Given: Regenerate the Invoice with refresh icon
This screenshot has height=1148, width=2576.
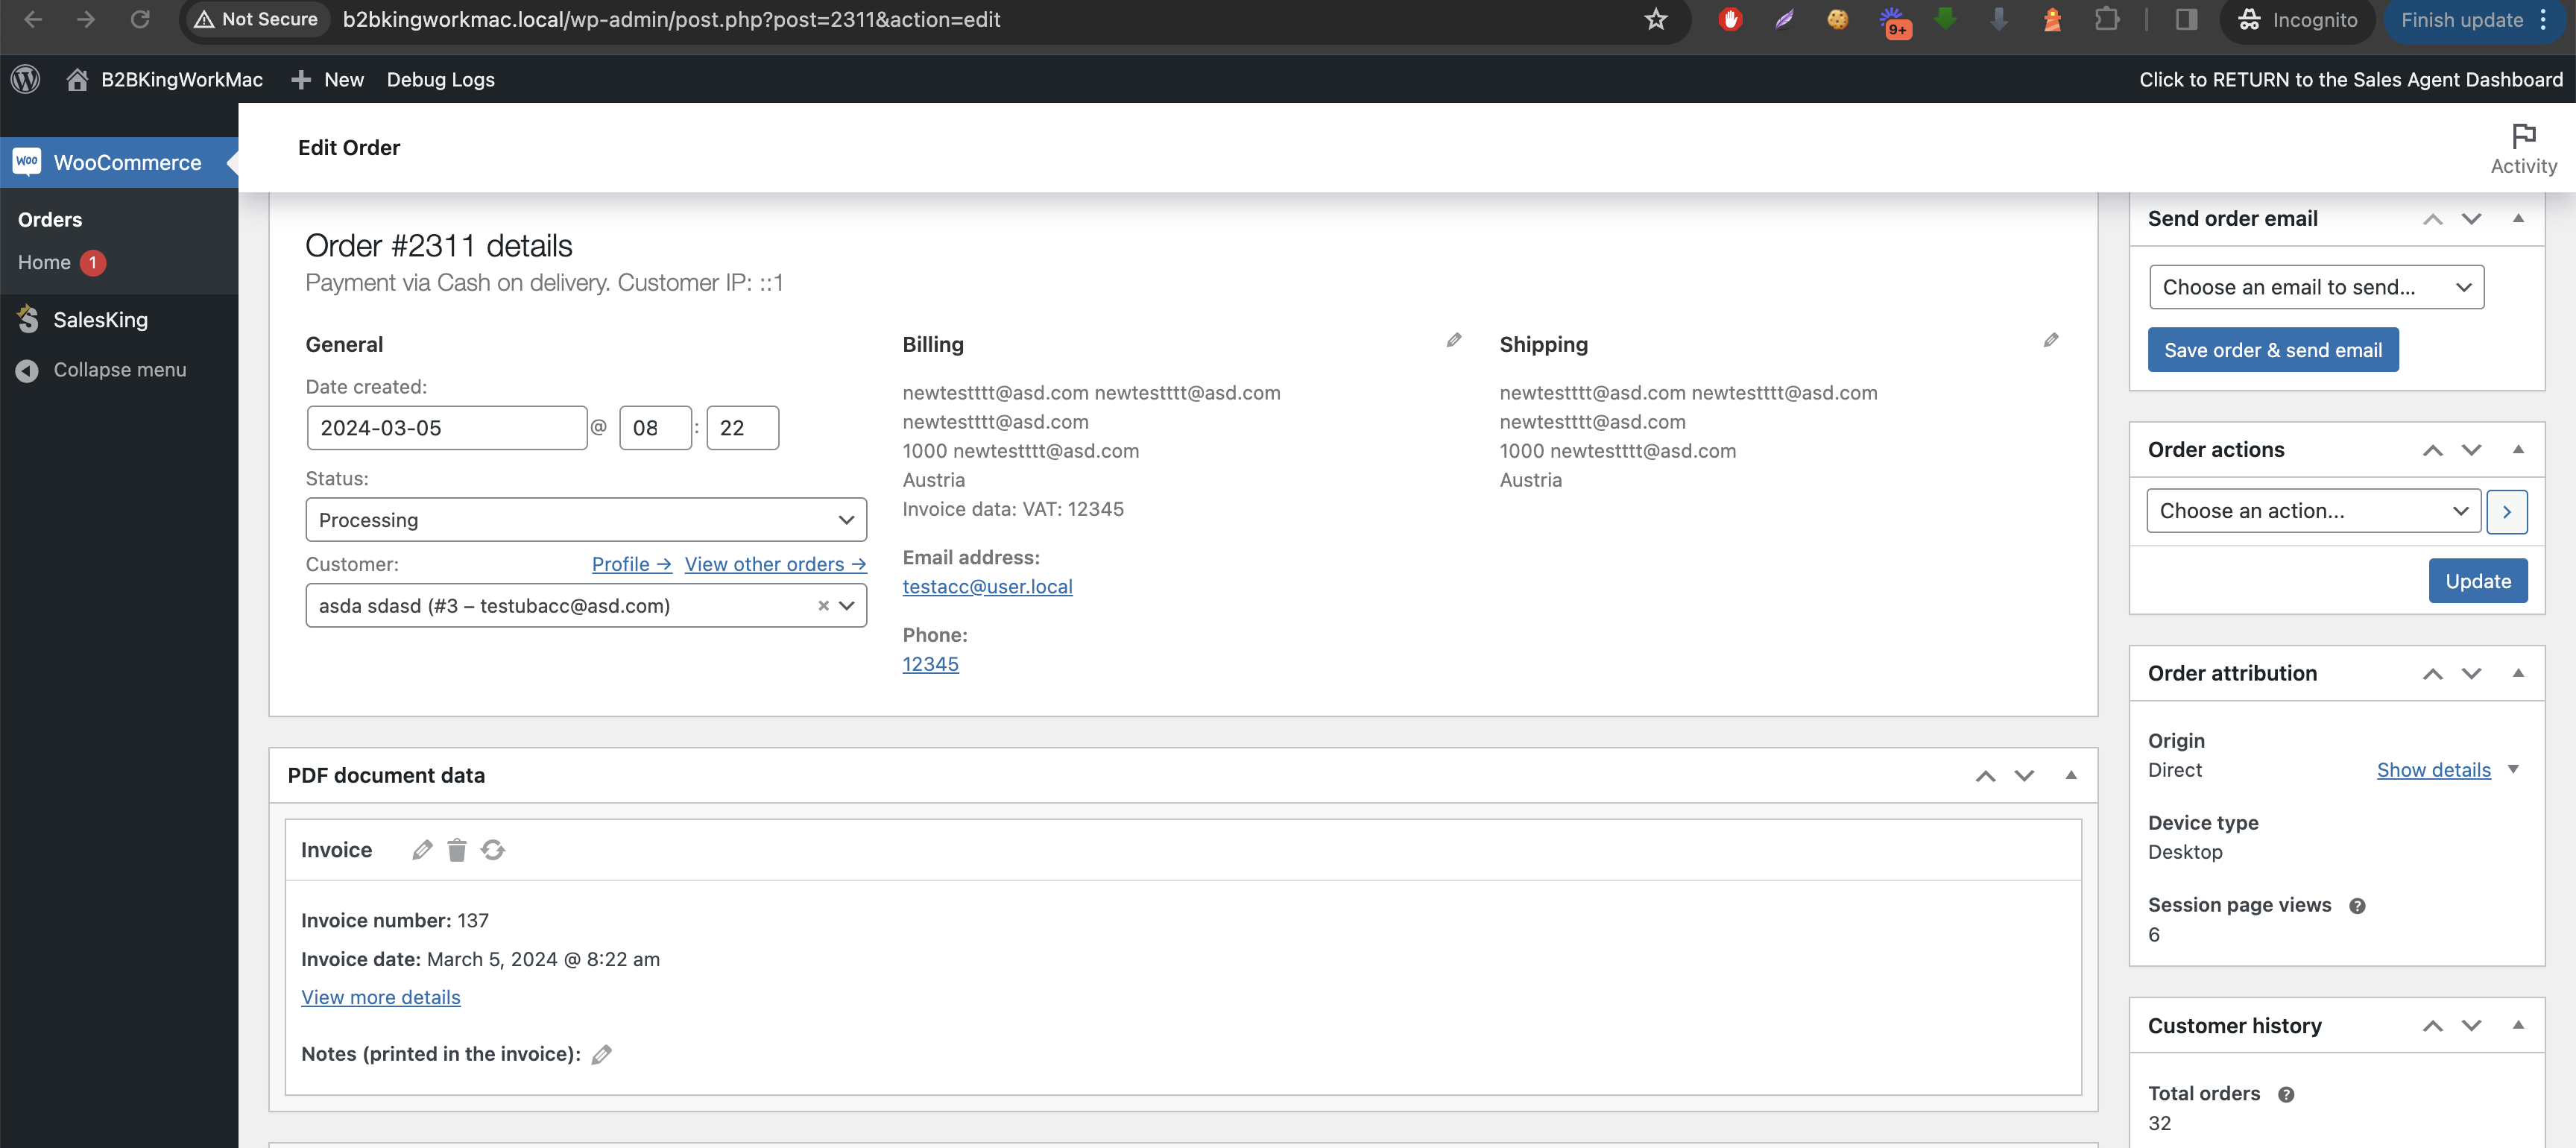Looking at the screenshot, I should [x=493, y=850].
